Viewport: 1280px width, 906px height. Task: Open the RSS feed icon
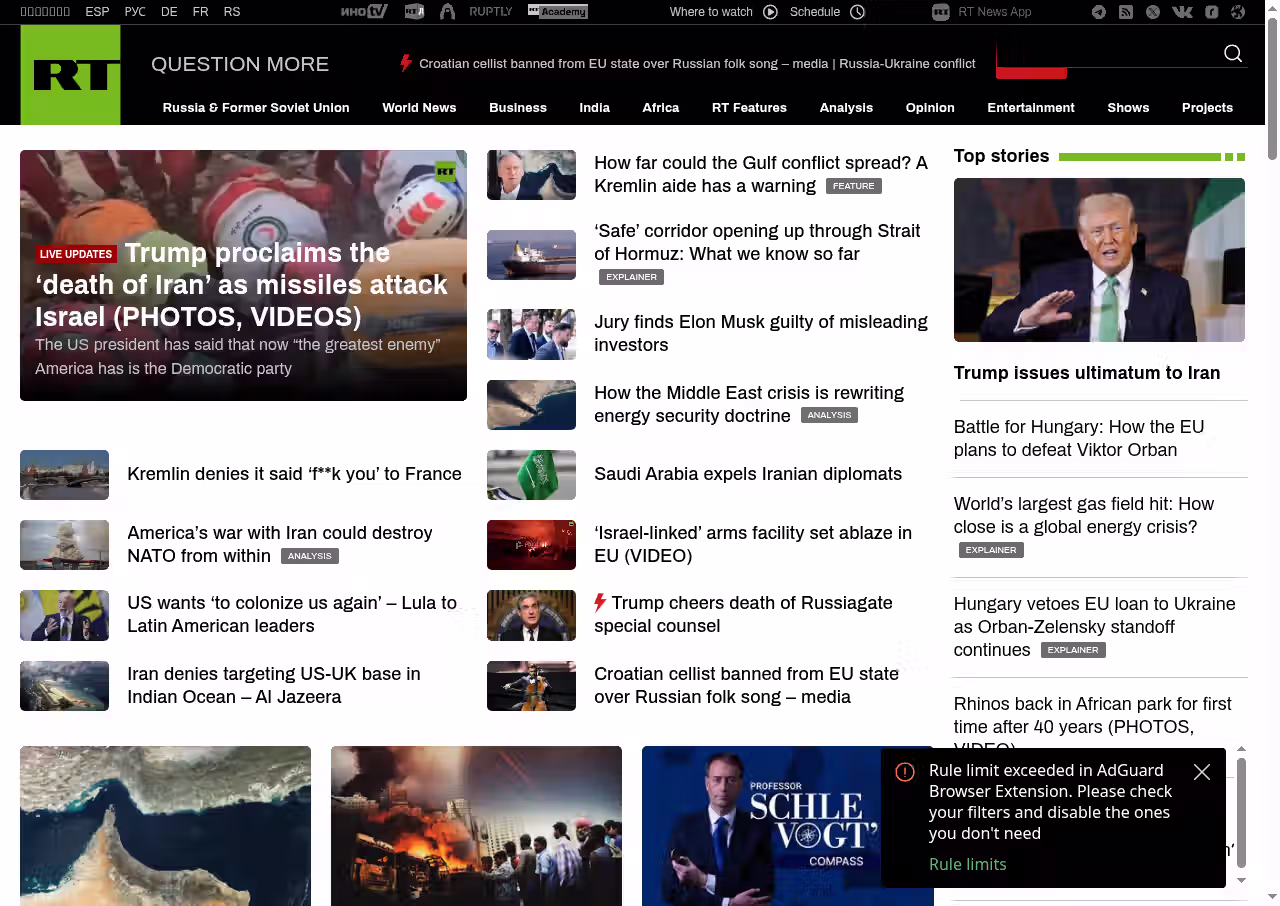pos(1126,12)
